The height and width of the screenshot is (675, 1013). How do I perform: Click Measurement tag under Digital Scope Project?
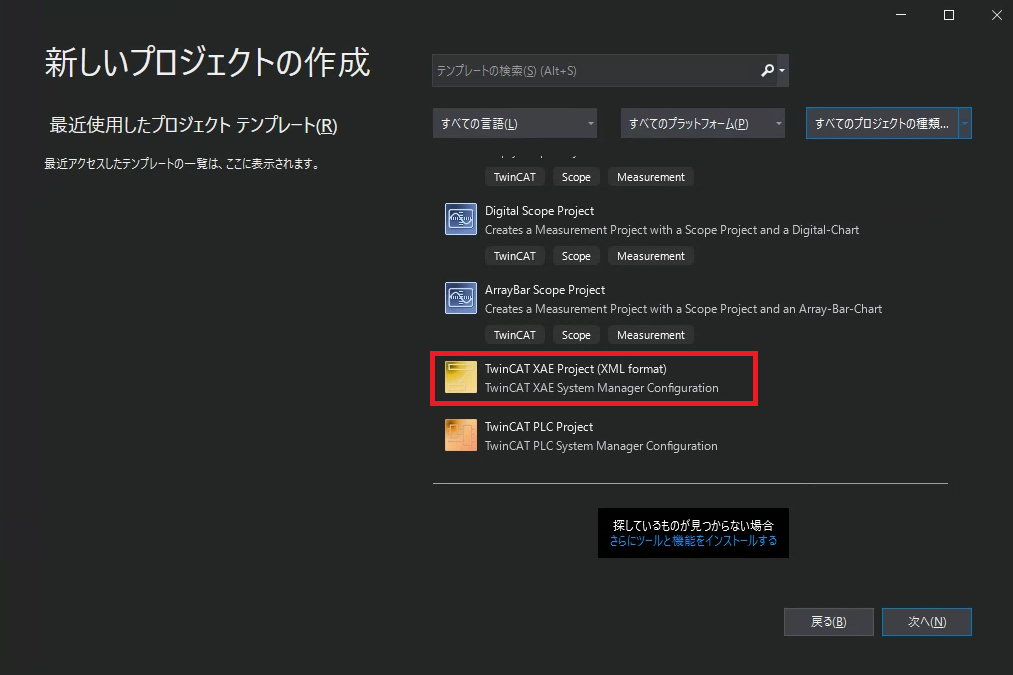(651, 256)
